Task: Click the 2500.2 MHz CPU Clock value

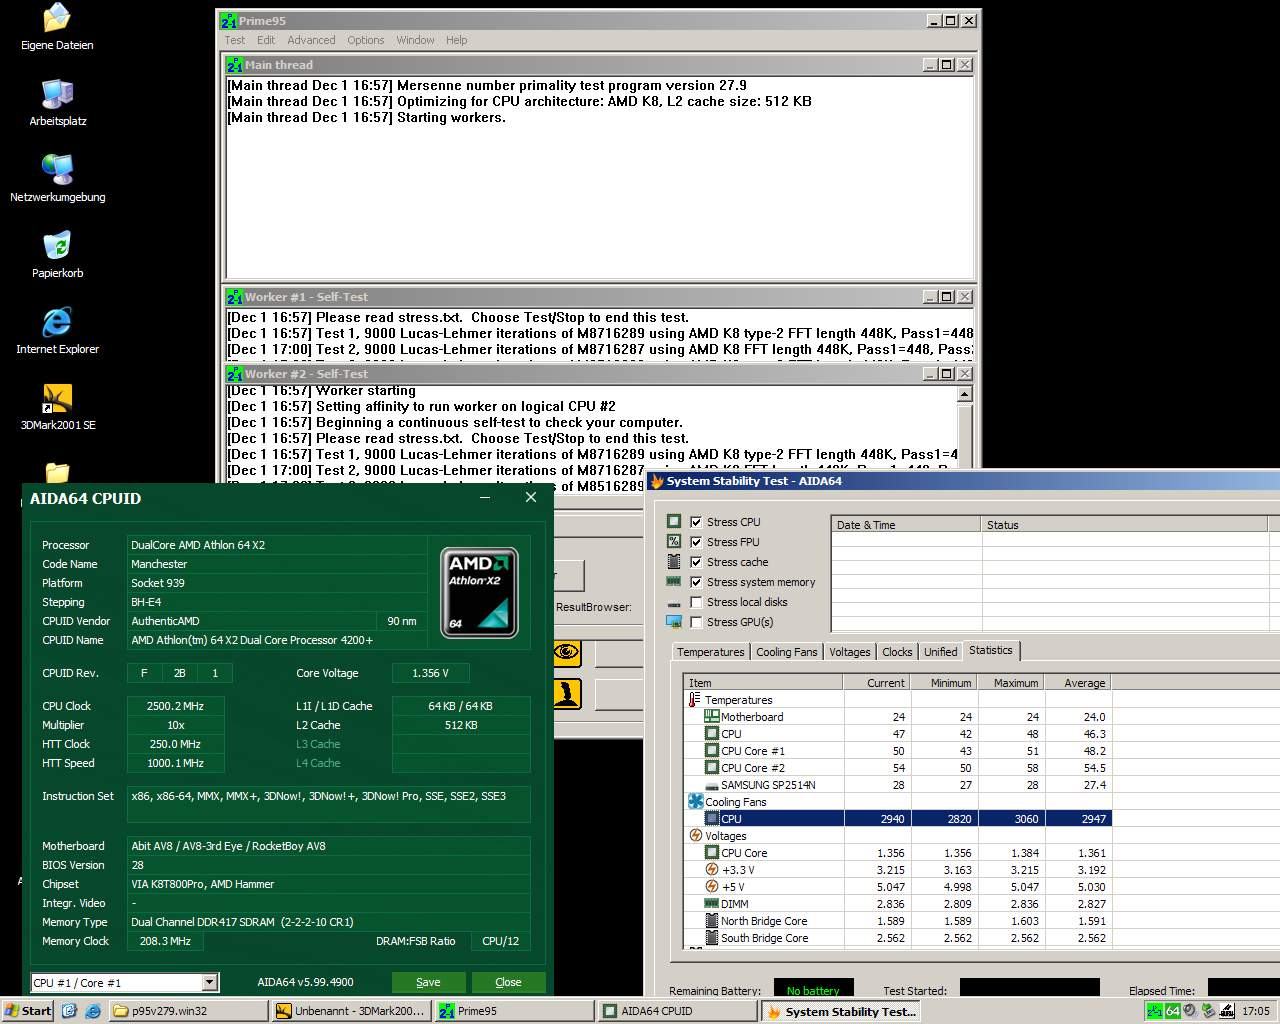Action: (175, 706)
